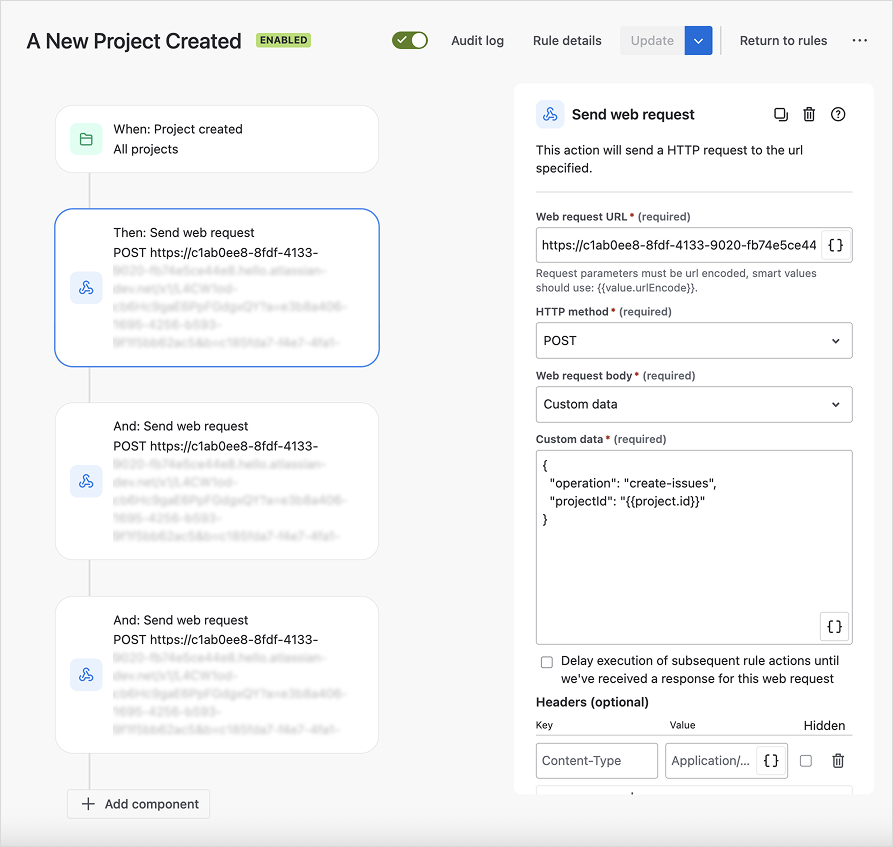Check Delay execution of subsequent rule actions
Viewport: 893px width, 847px height.
(x=546, y=662)
